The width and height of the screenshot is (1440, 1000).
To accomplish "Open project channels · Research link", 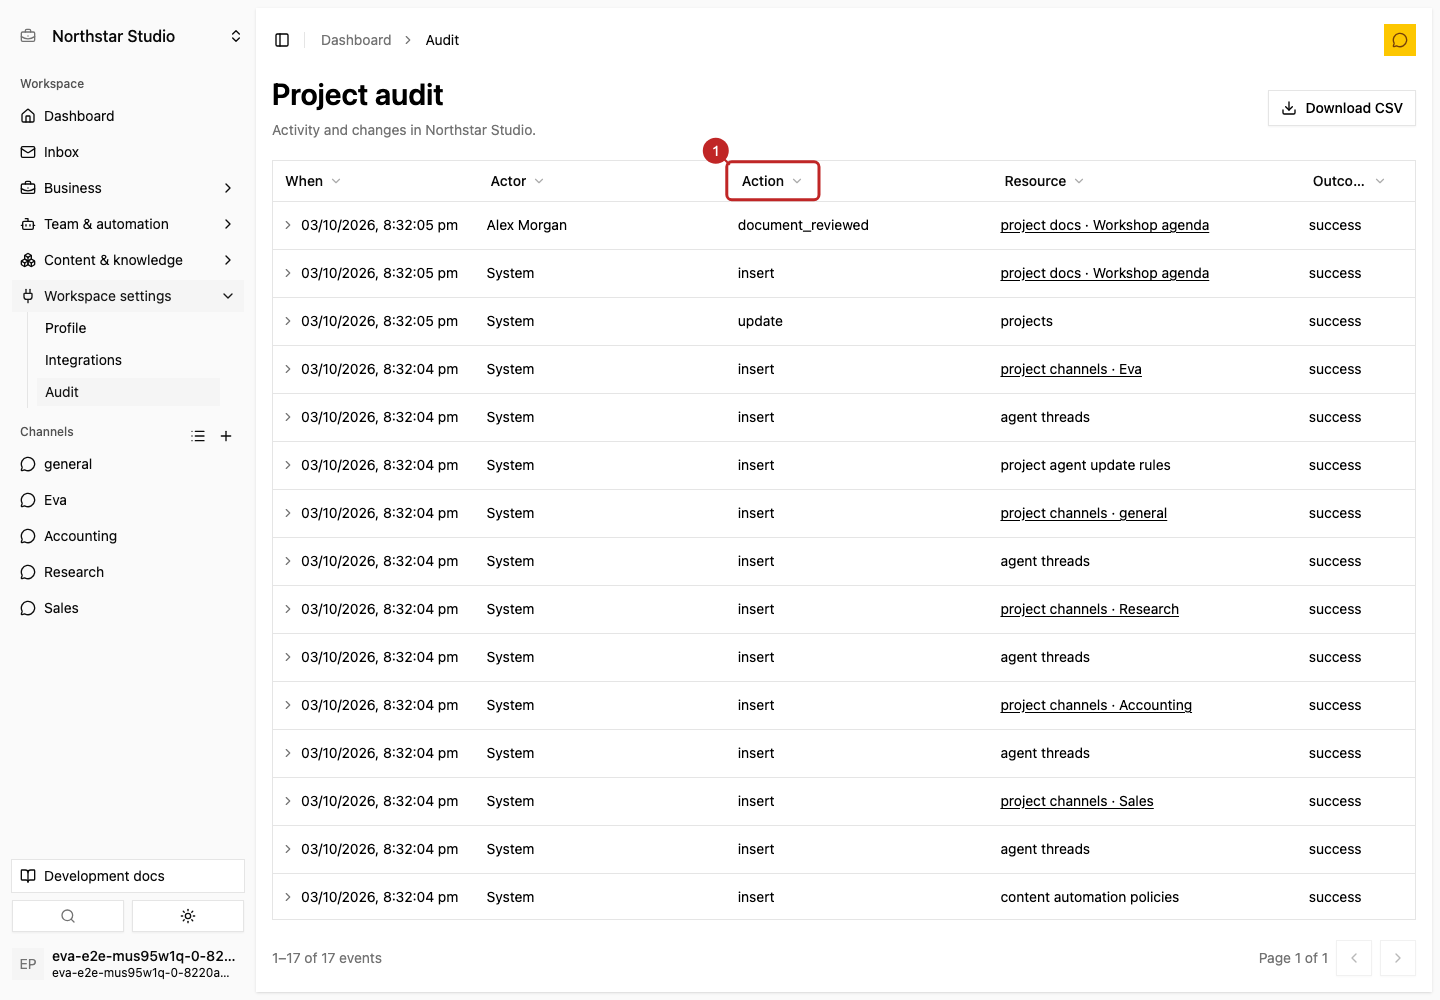I will pos(1090,609).
